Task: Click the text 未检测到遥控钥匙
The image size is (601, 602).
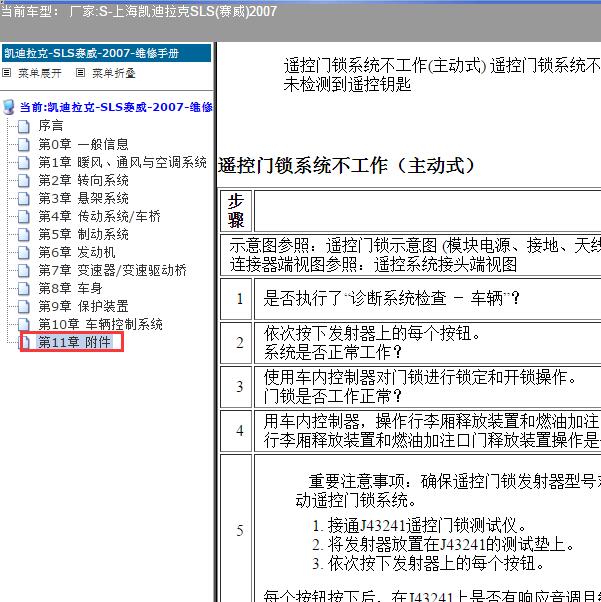Action: pyautogui.click(x=347, y=84)
